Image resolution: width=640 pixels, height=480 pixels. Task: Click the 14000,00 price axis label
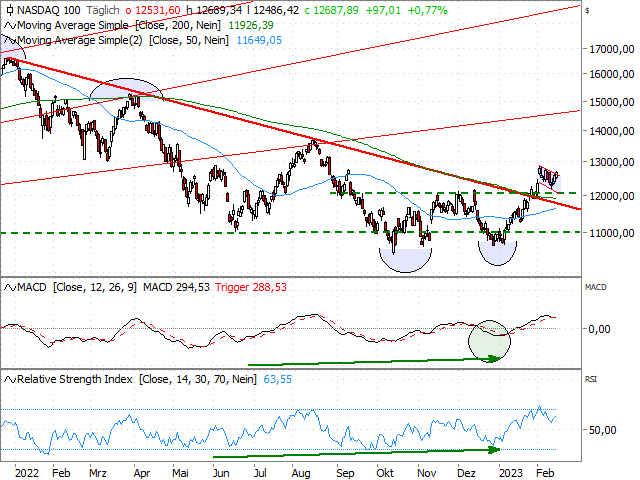click(612, 131)
